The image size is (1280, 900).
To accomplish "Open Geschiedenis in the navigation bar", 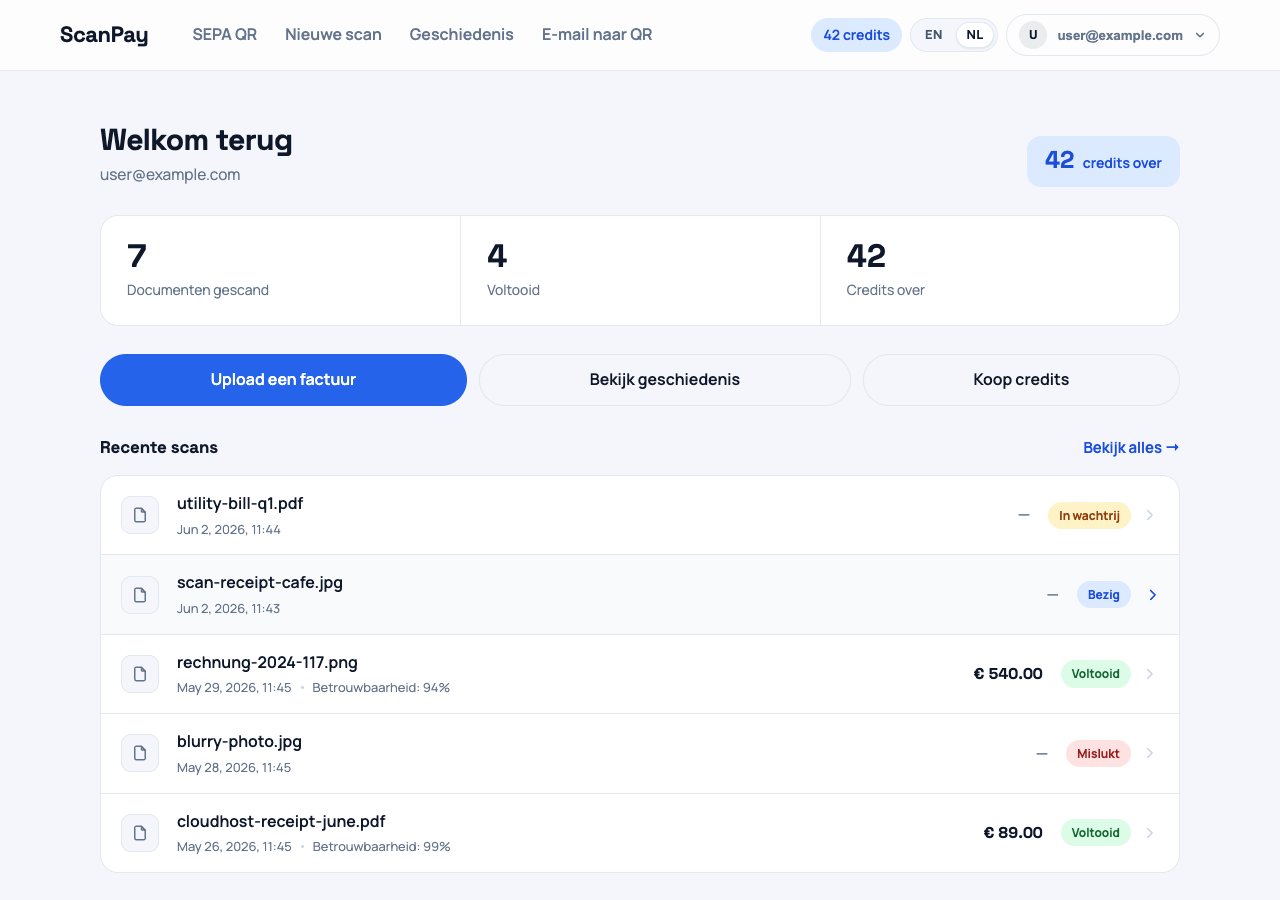I will pos(462,35).
